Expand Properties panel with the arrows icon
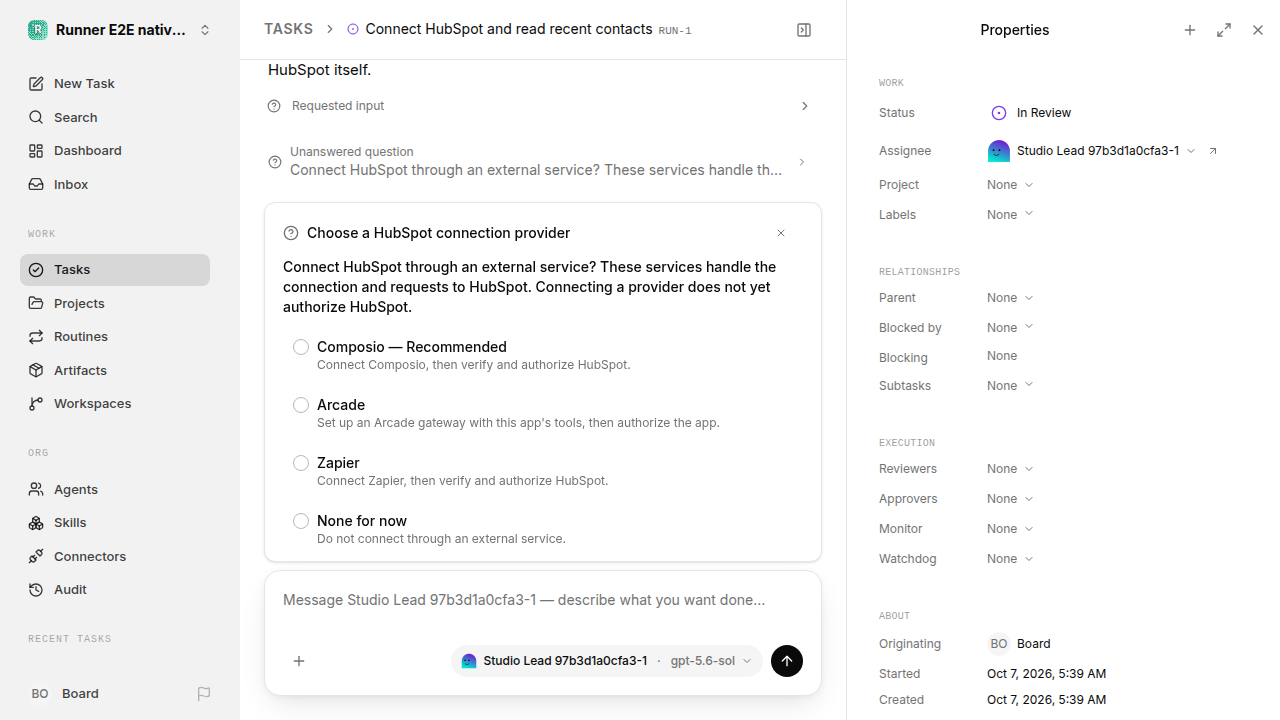Viewport: 1280px width, 720px height. [x=1224, y=30]
